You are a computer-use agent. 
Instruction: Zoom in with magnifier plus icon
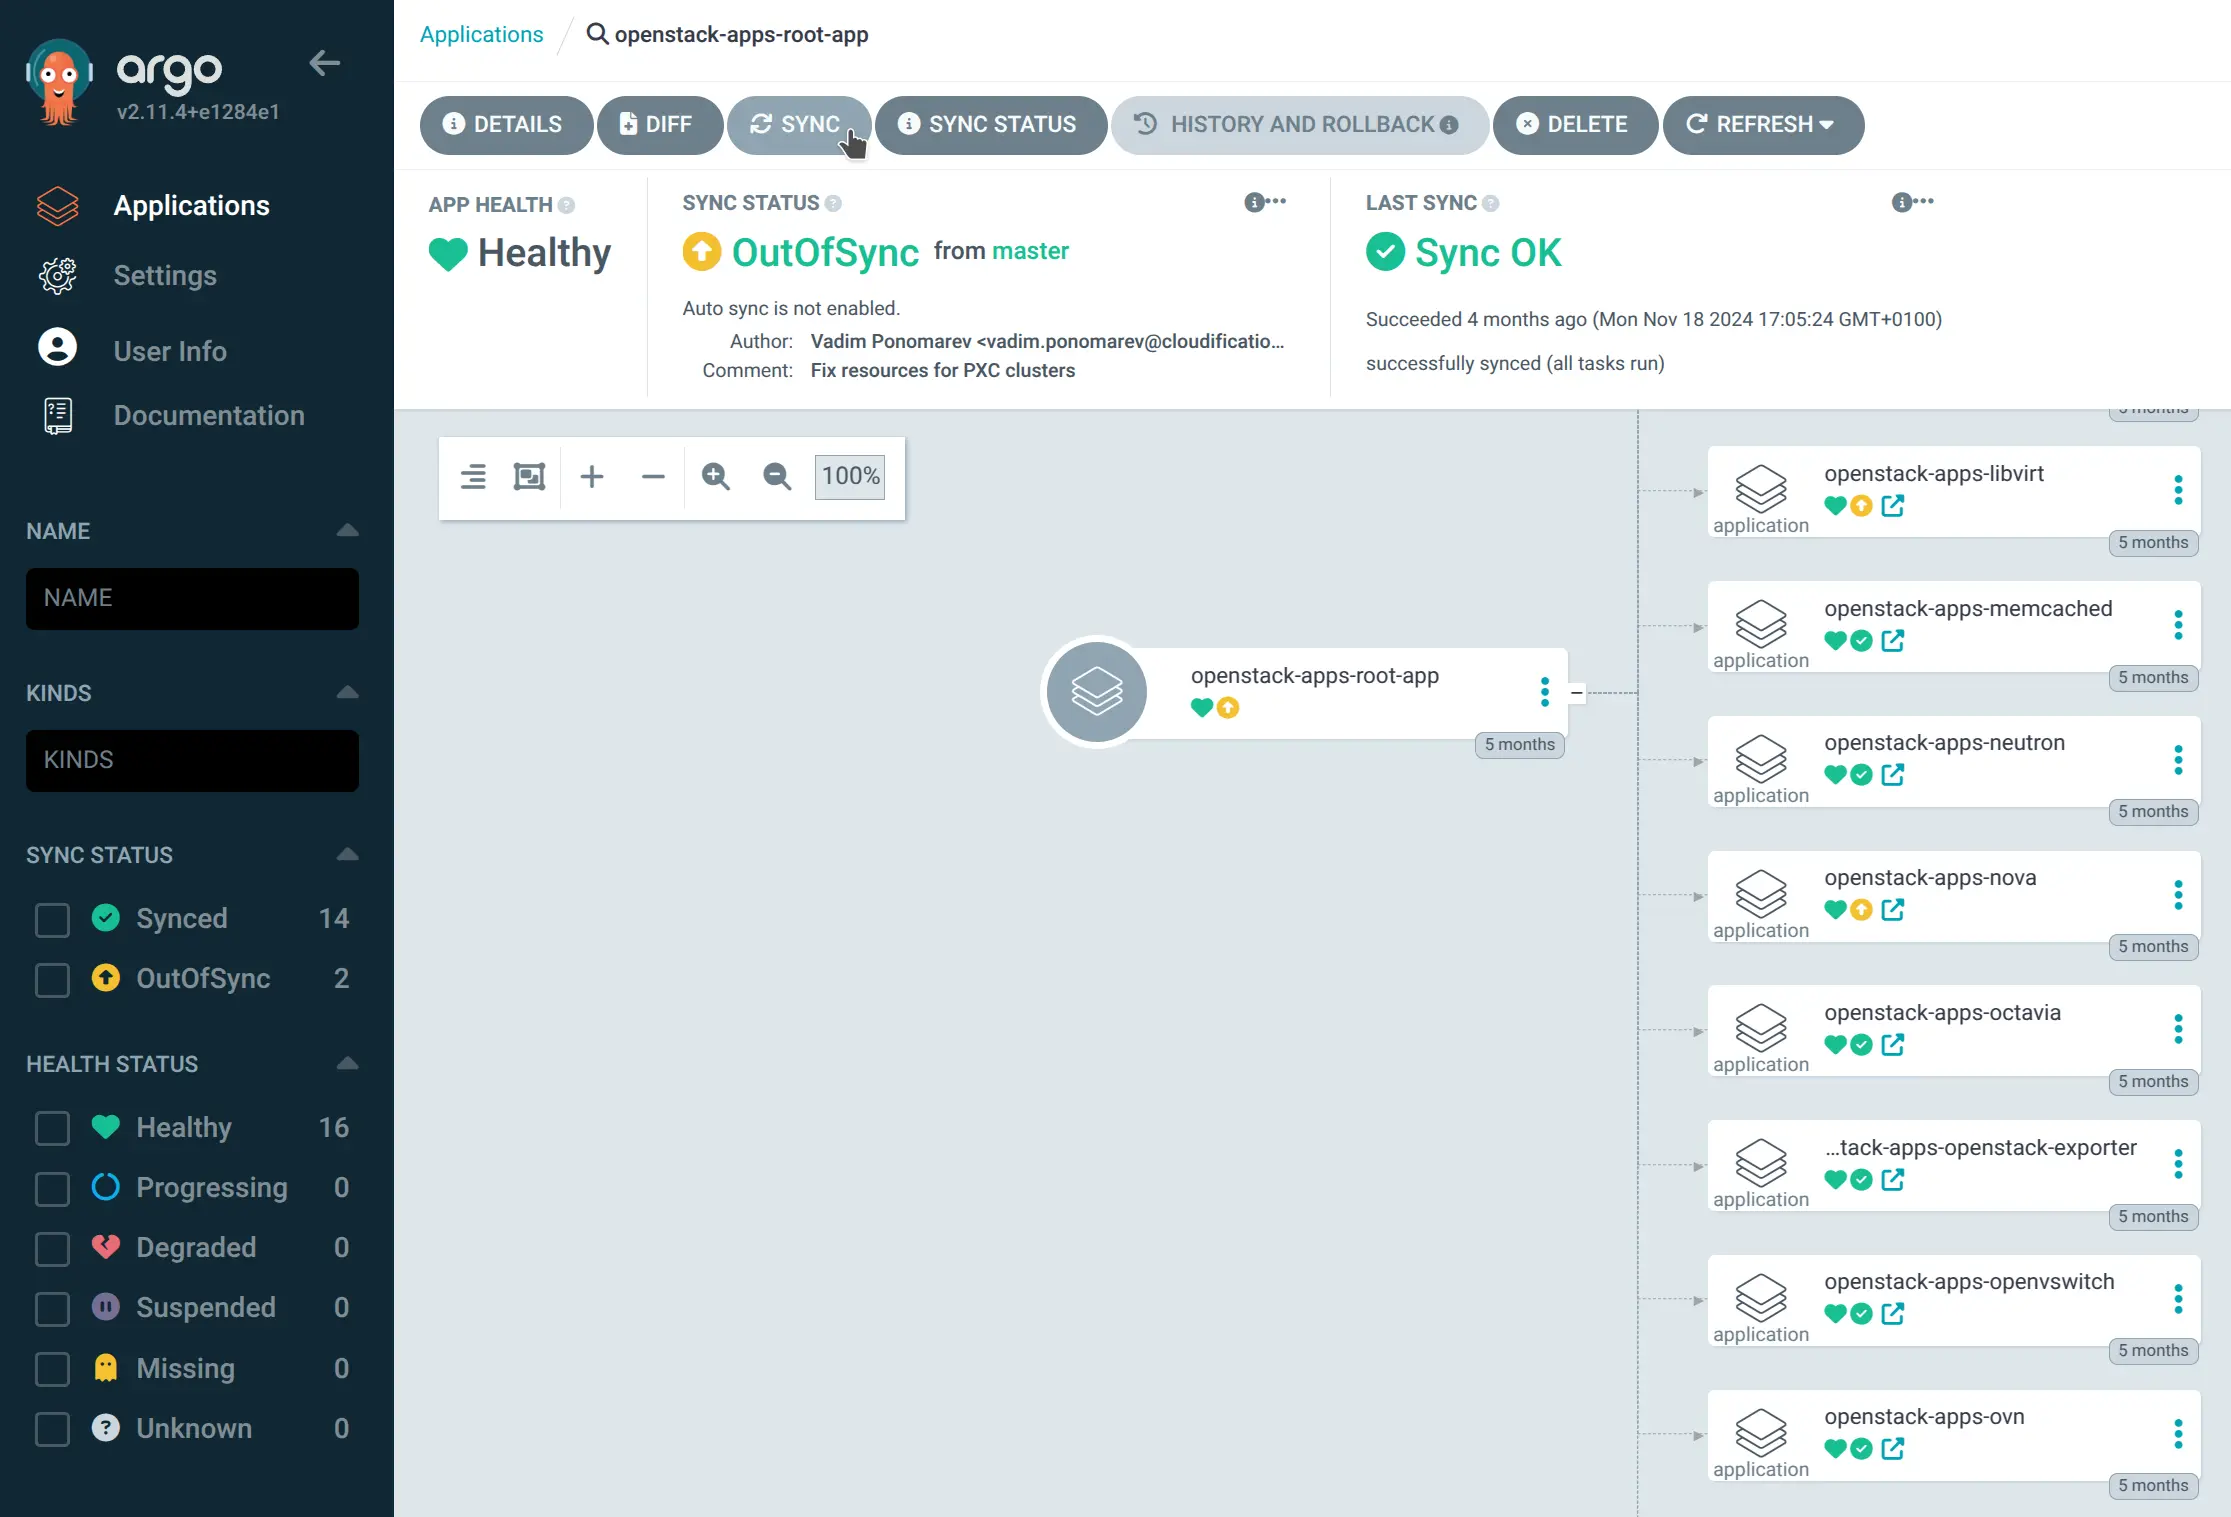click(x=715, y=476)
